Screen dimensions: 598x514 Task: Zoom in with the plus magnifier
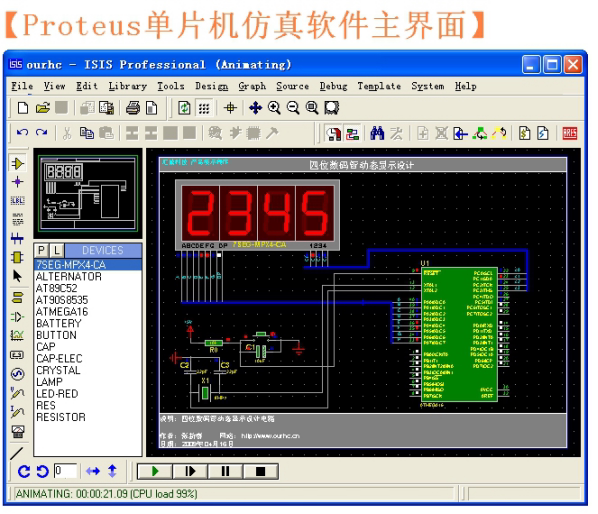[x=274, y=108]
